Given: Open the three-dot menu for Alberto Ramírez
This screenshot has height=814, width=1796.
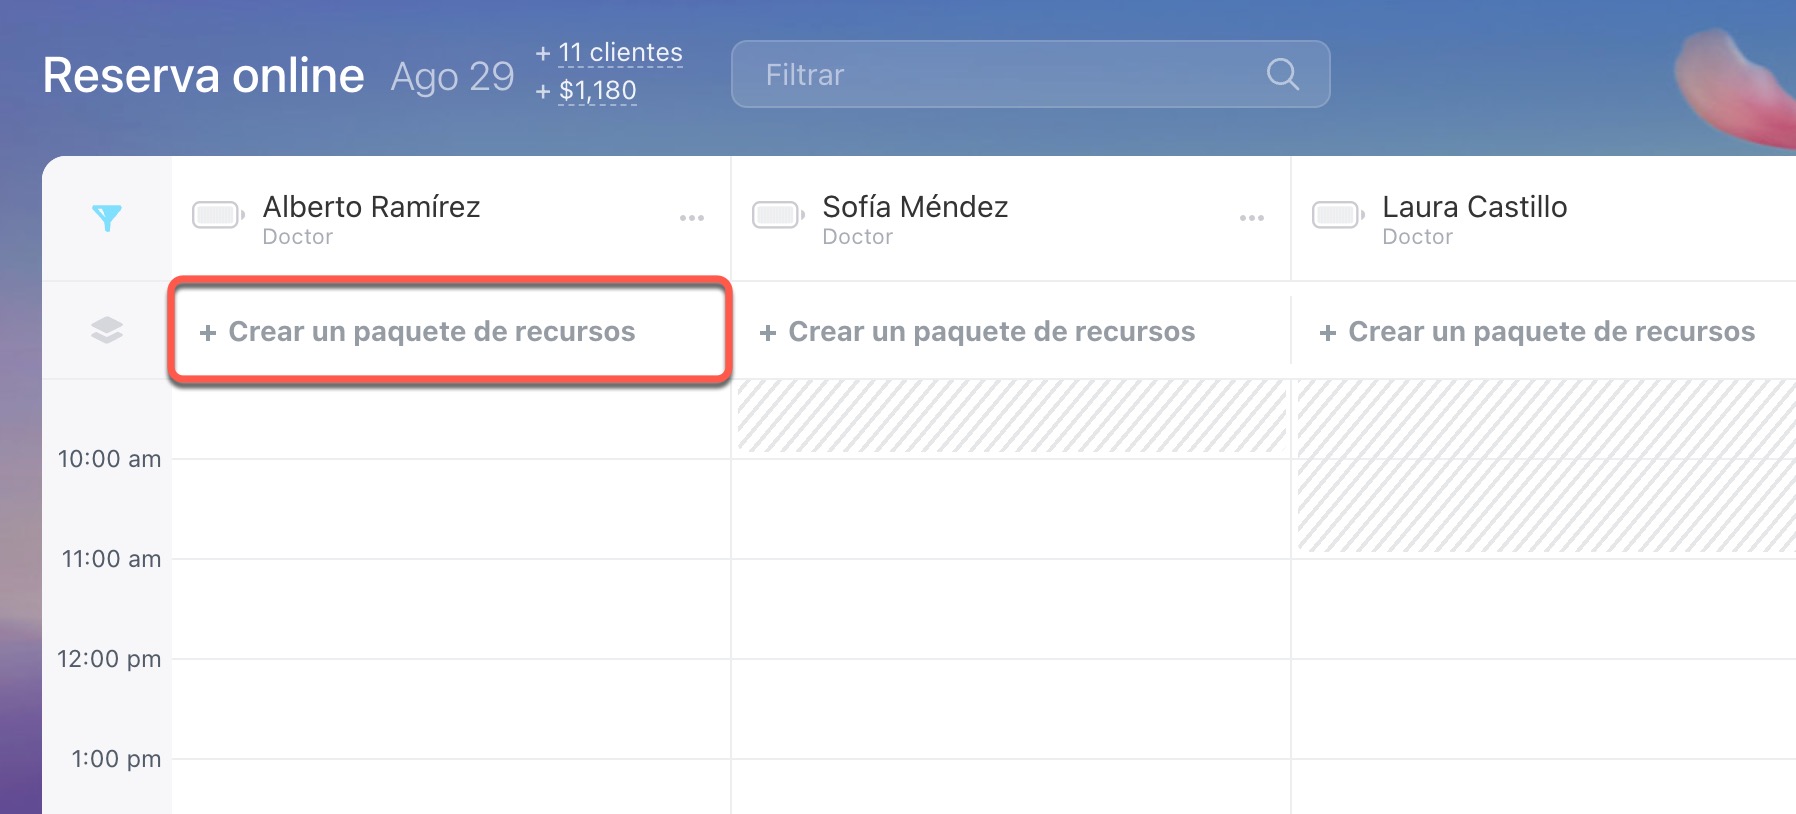Looking at the screenshot, I should [692, 218].
